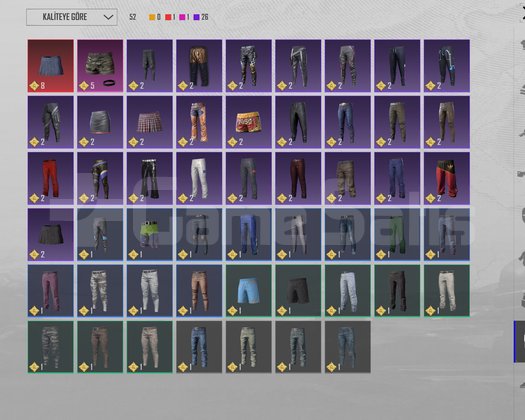The width and height of the screenshot is (525, 420).
Task: Click the purple rarity filter showing 26
Action: (x=201, y=17)
